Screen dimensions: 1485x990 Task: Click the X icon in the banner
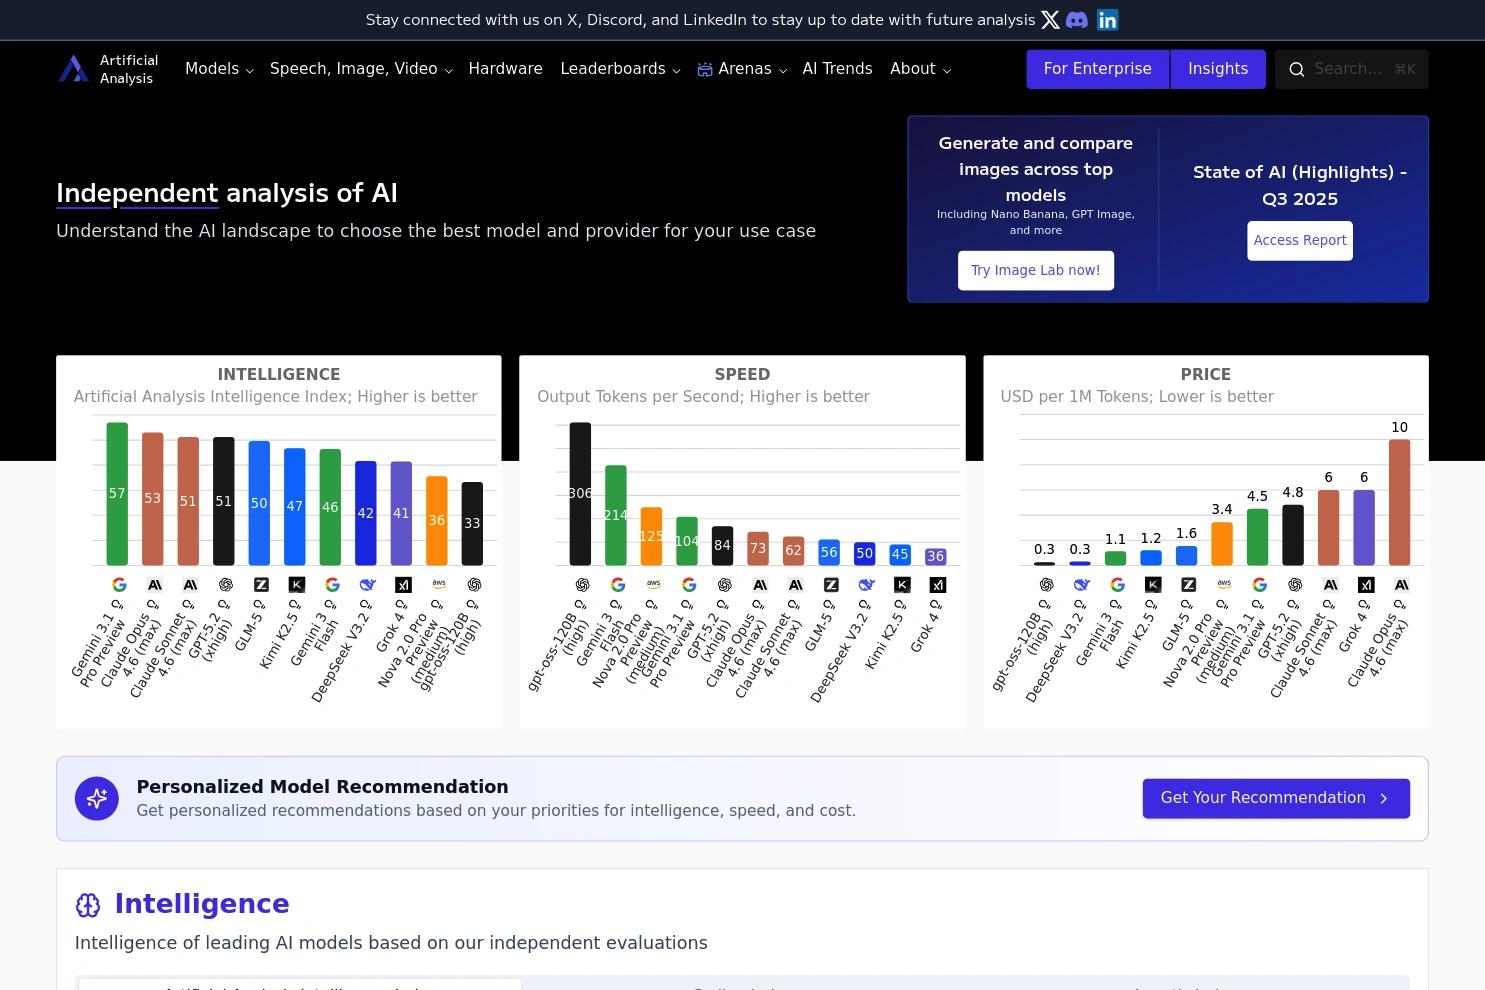coord(1050,19)
